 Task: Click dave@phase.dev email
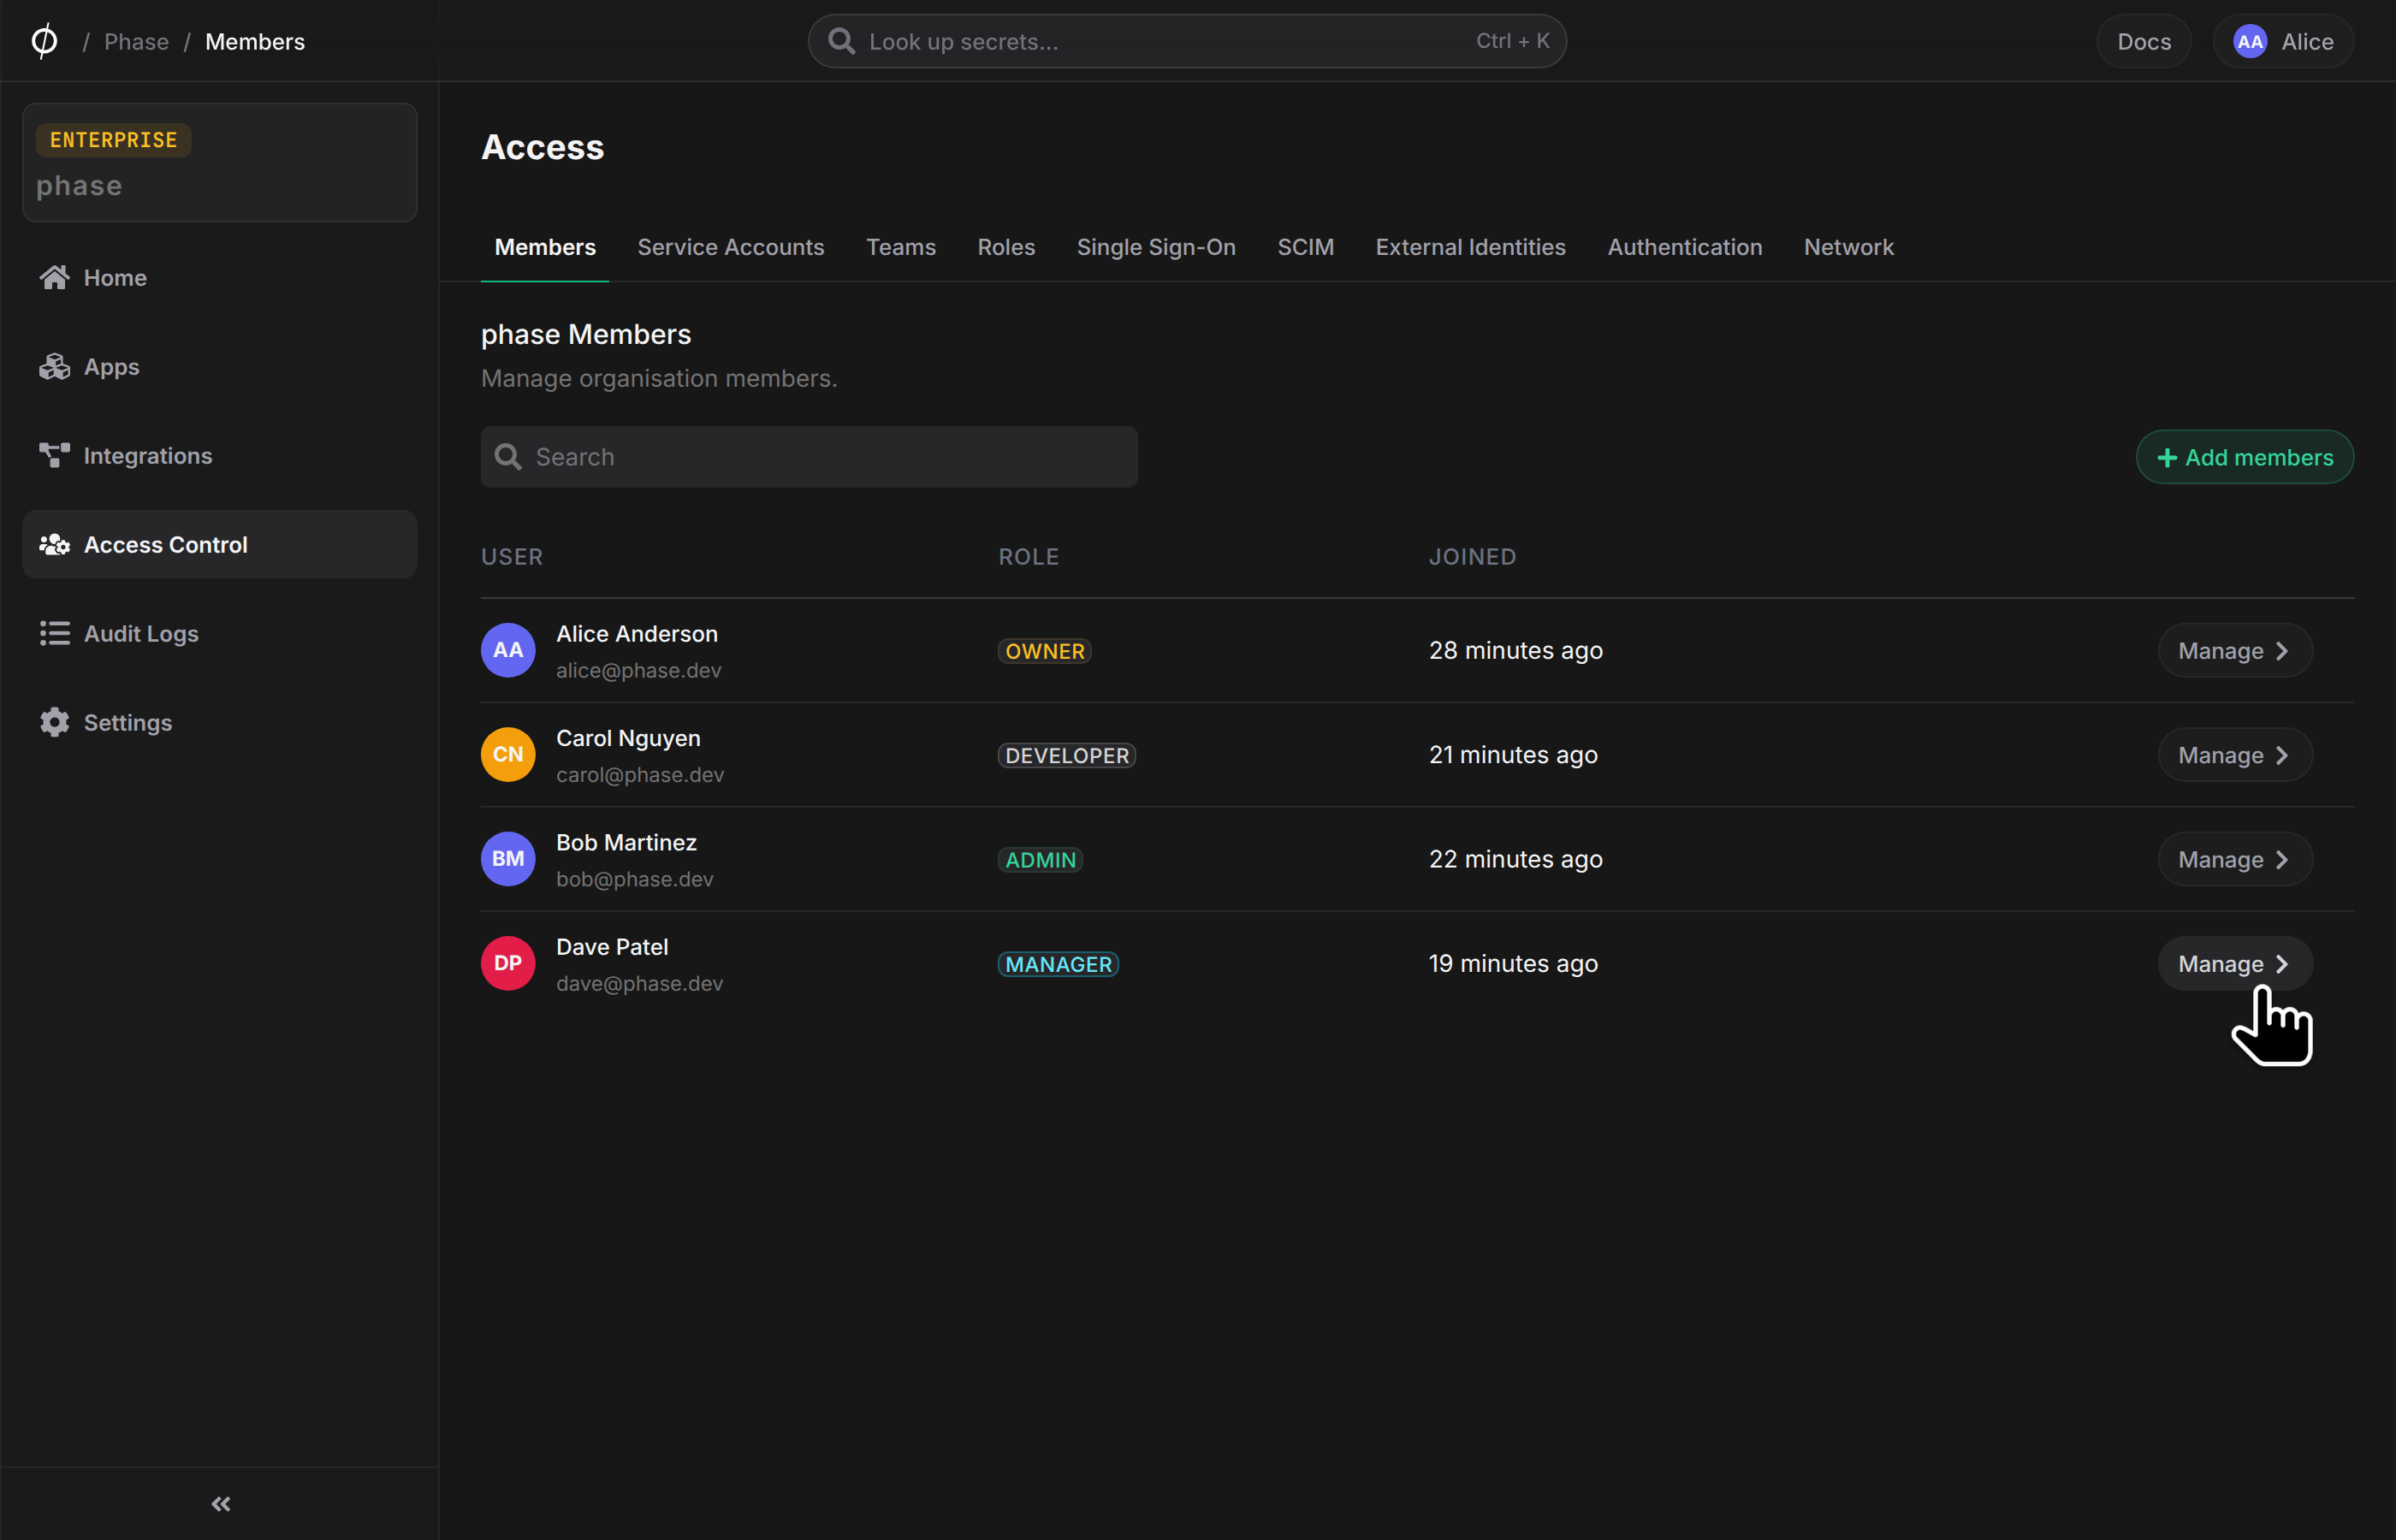click(639, 983)
